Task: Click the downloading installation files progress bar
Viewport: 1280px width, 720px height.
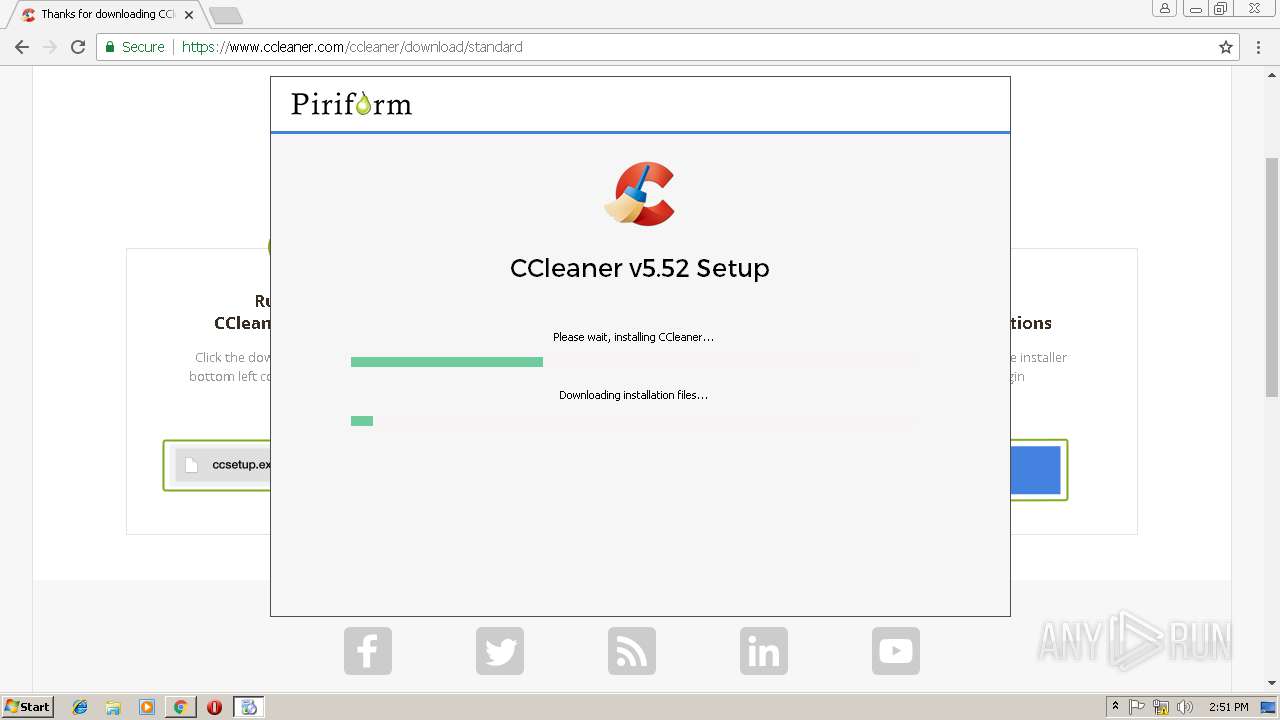Action: point(634,421)
